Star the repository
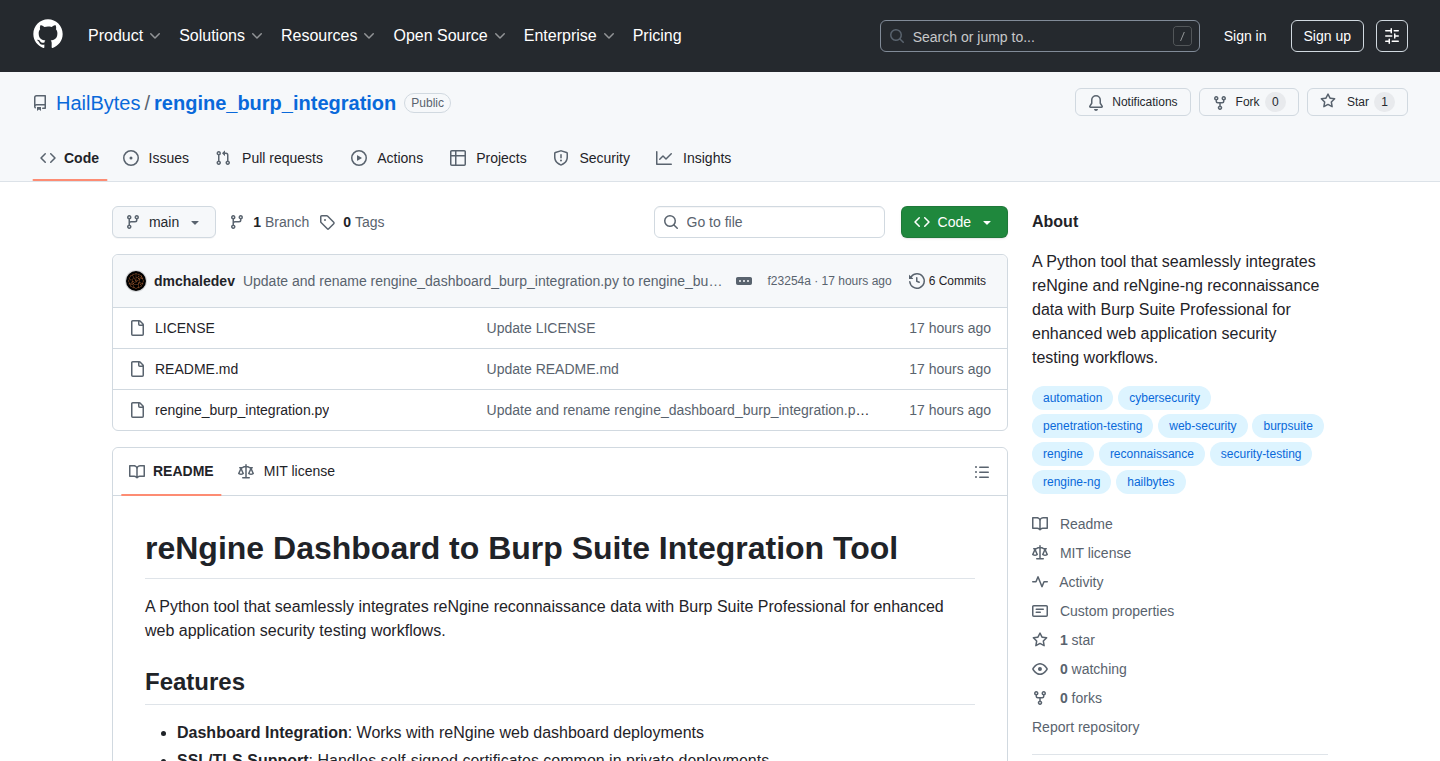The image size is (1440, 761). 1357,102
